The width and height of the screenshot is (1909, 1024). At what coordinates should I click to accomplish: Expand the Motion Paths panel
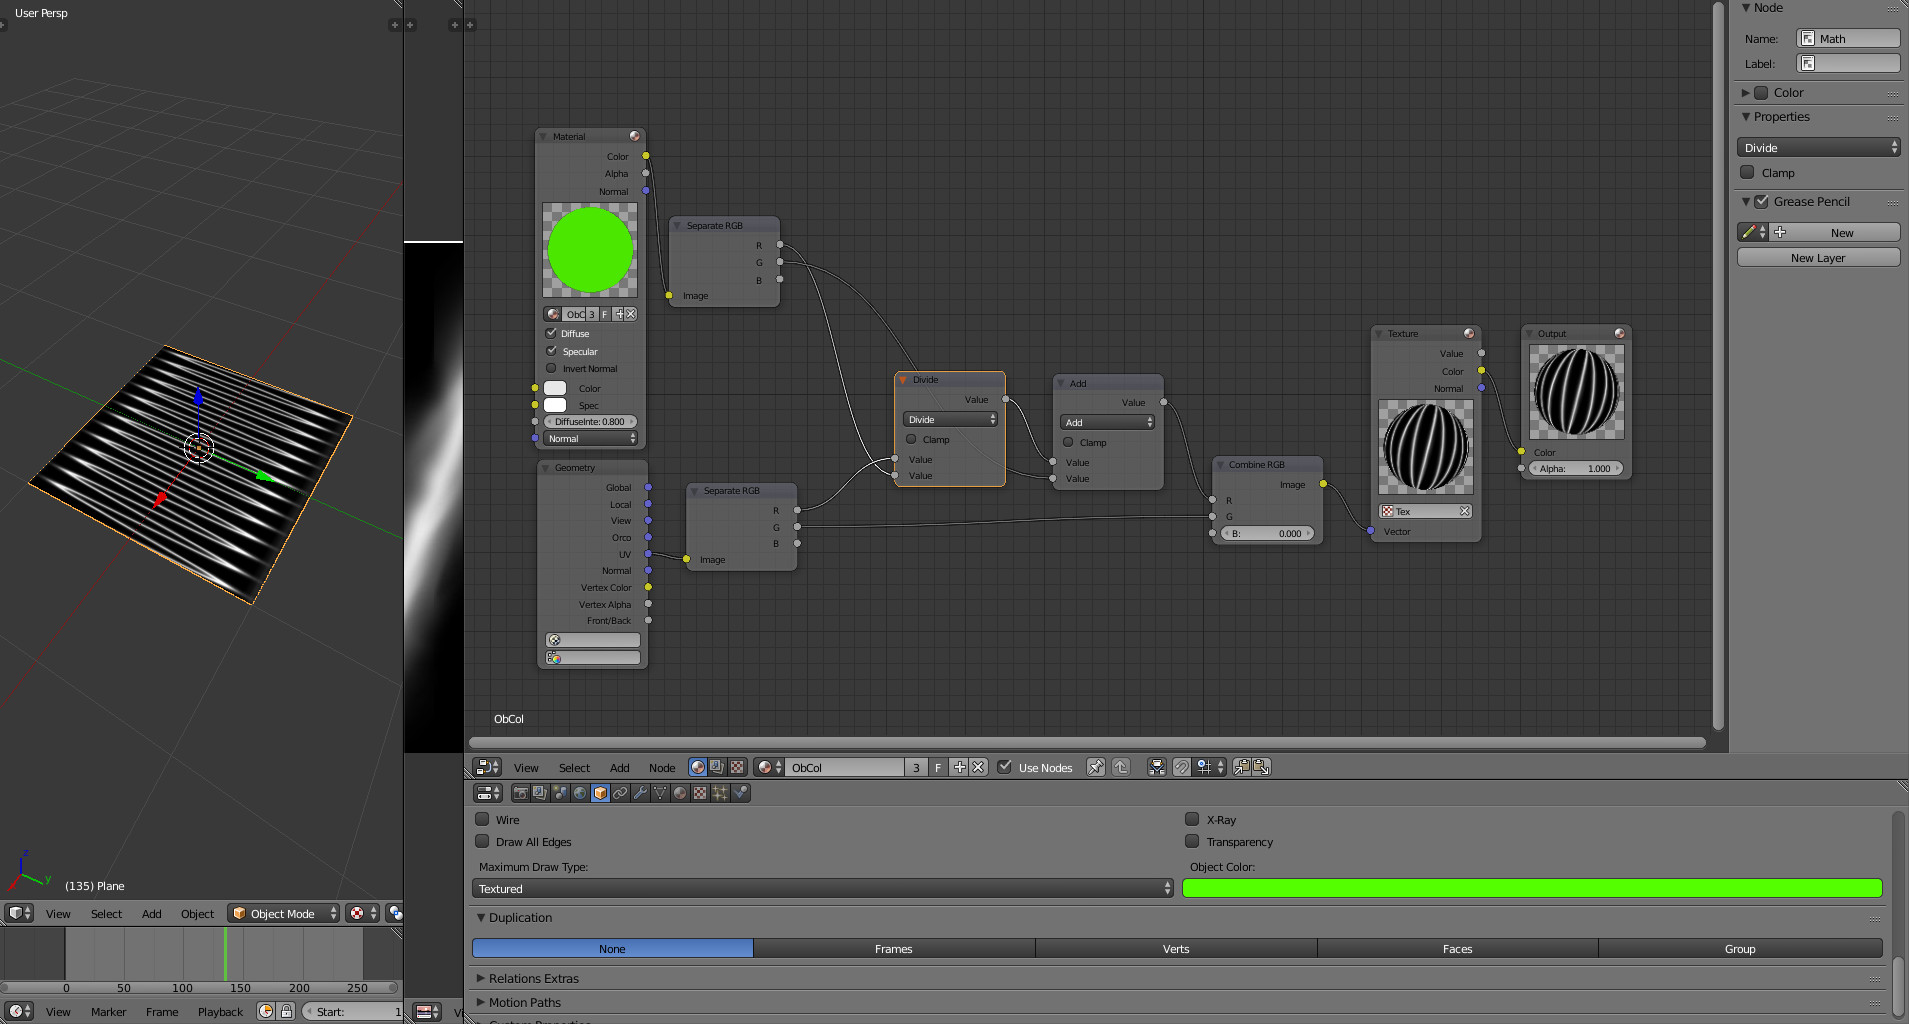tap(525, 1002)
